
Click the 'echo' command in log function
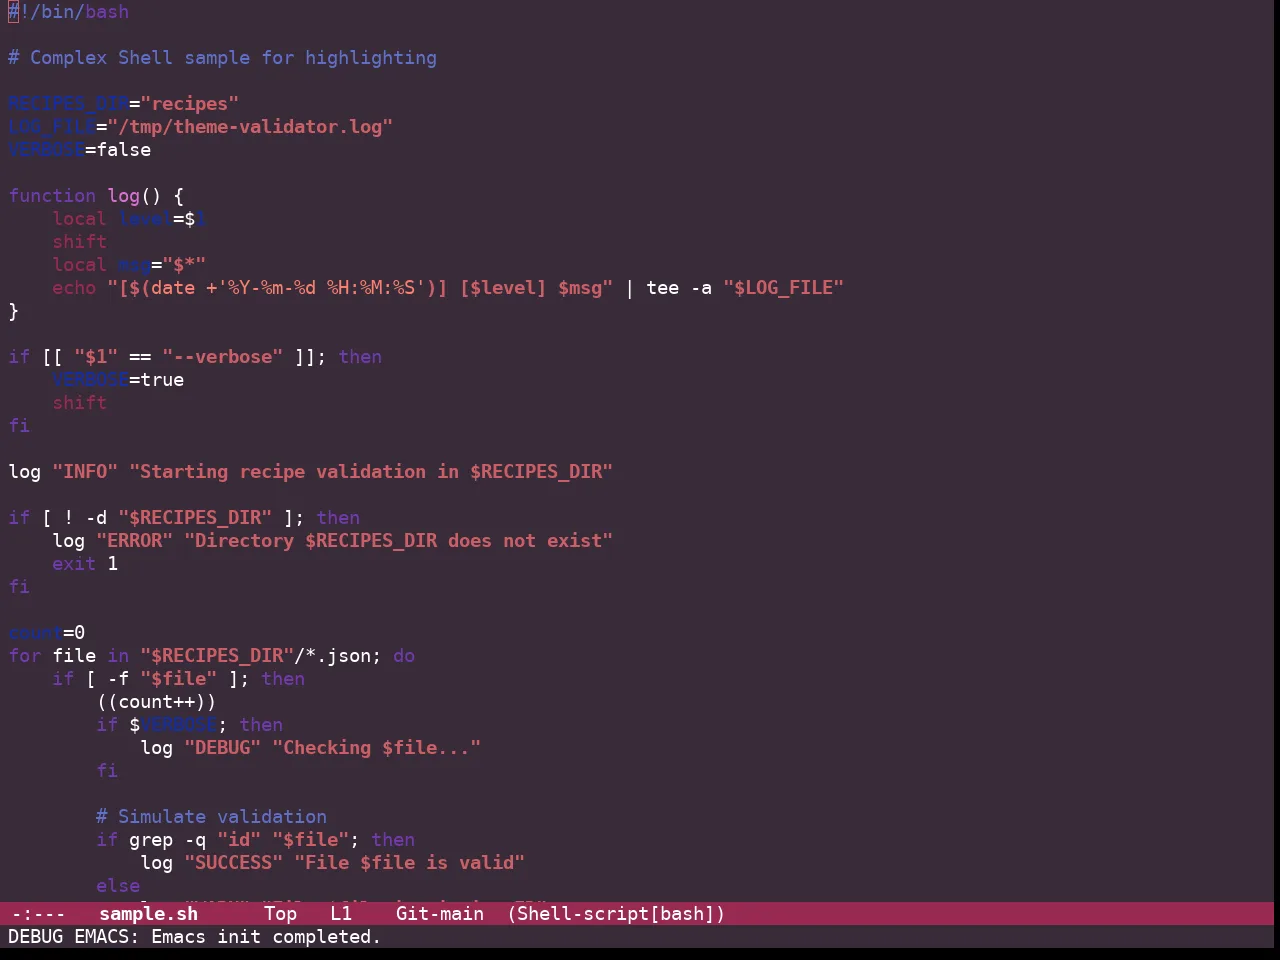coord(74,288)
